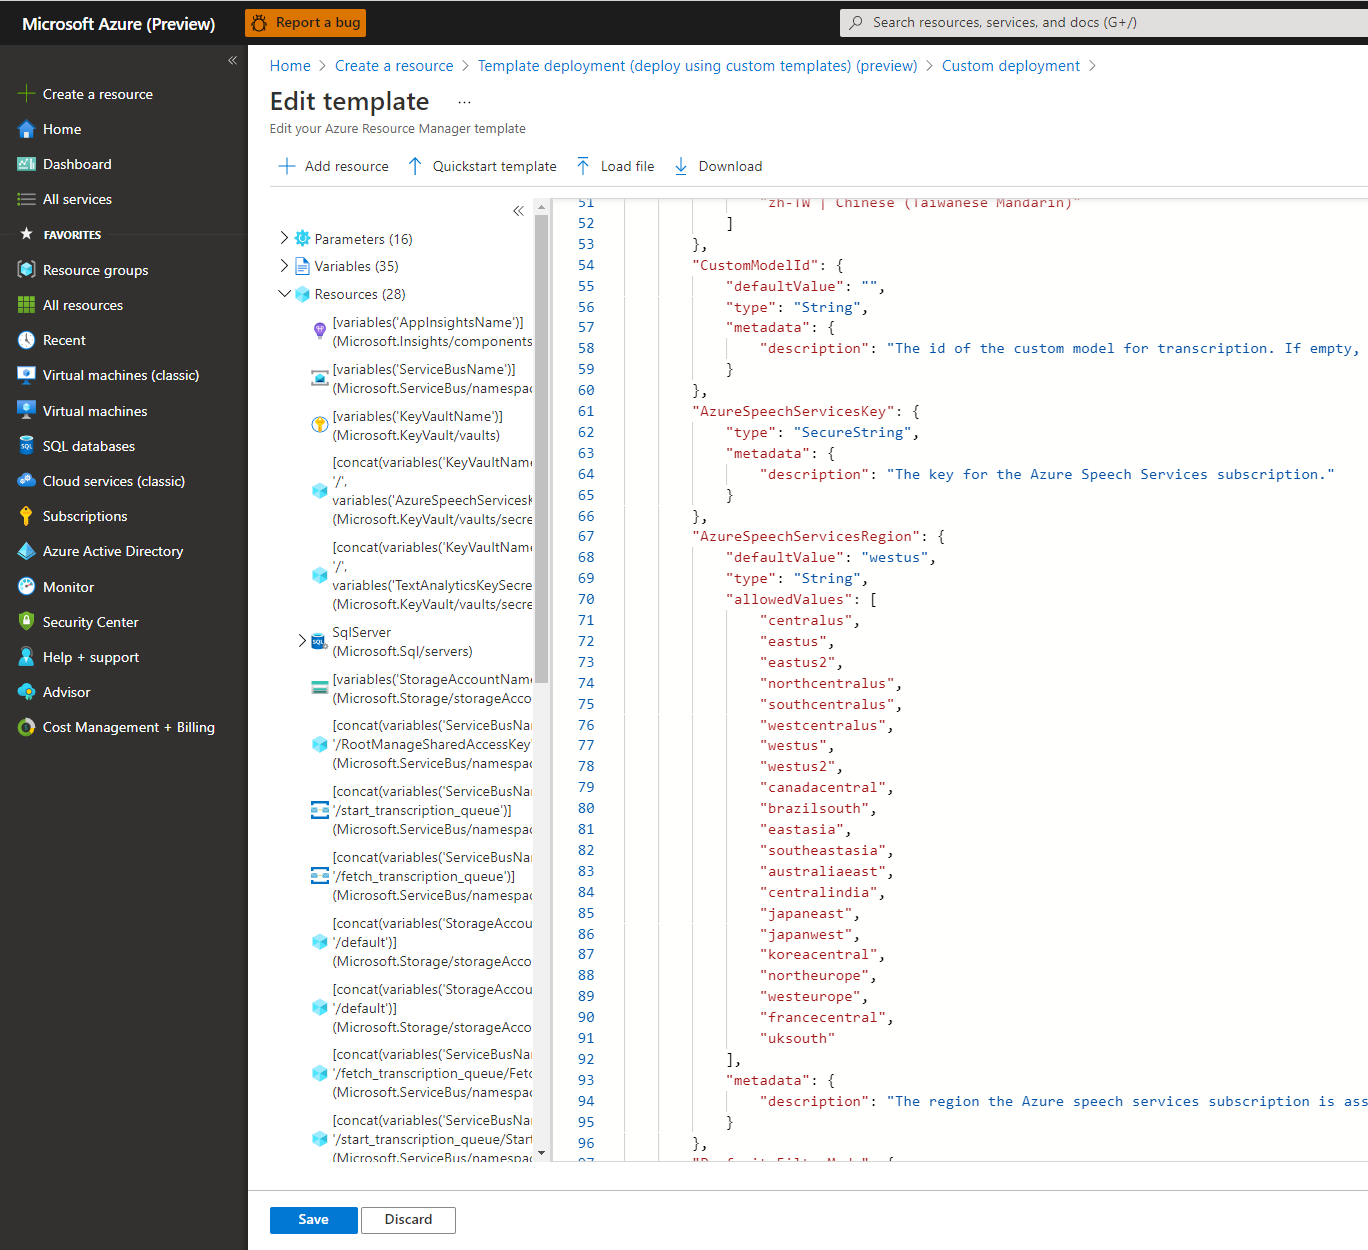Open Azure Active Directory

112,551
